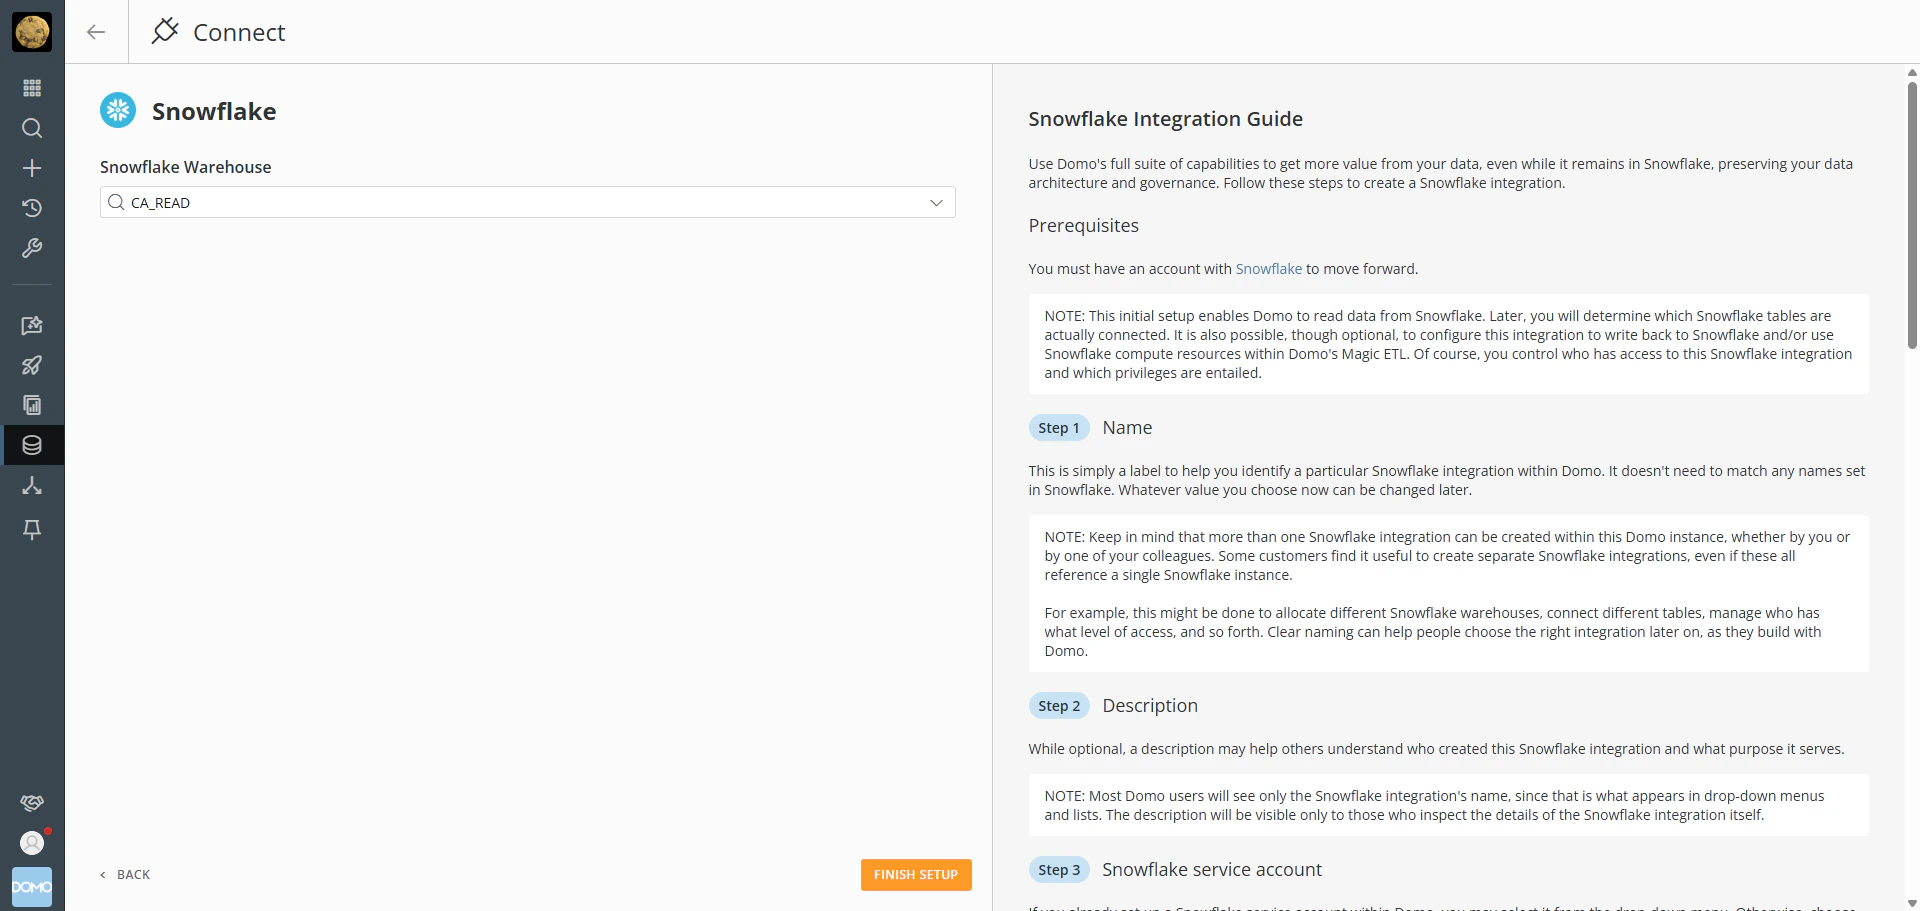Click the Prerequisites heading
This screenshot has height=911, width=1920.
[1084, 226]
